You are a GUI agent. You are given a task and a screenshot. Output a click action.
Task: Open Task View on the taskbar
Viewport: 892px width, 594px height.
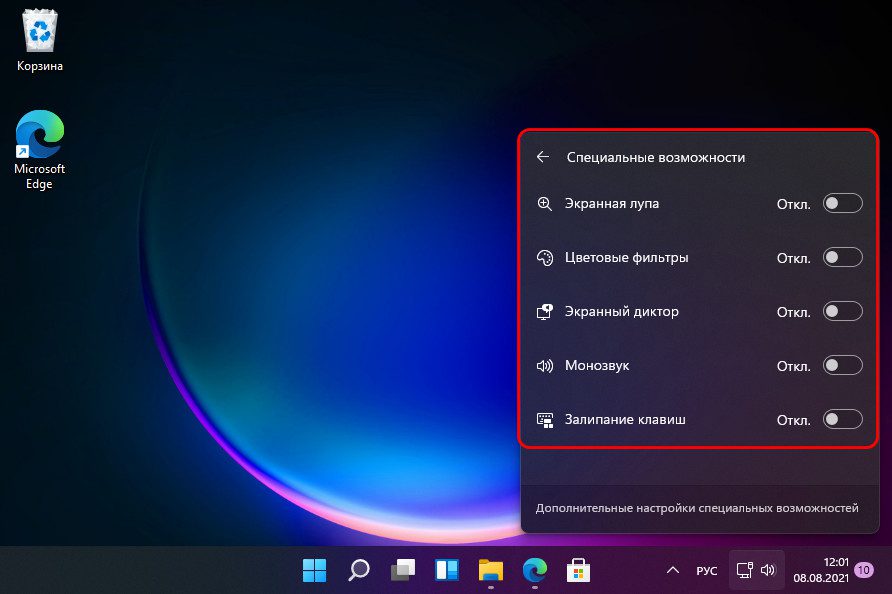coord(403,570)
